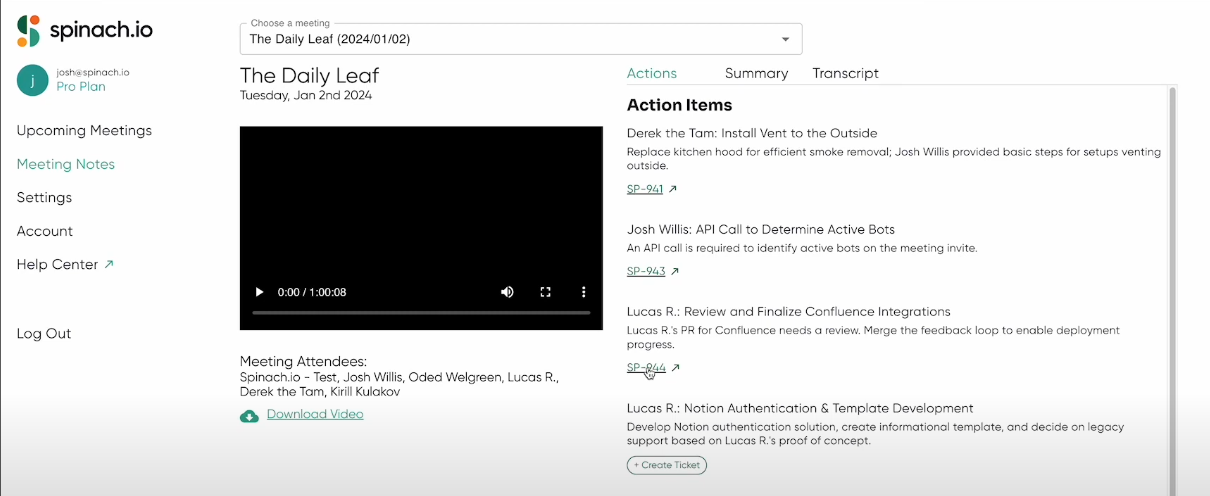Image resolution: width=1210 pixels, height=496 pixels.
Task: Play the meeting video
Action: tap(260, 292)
